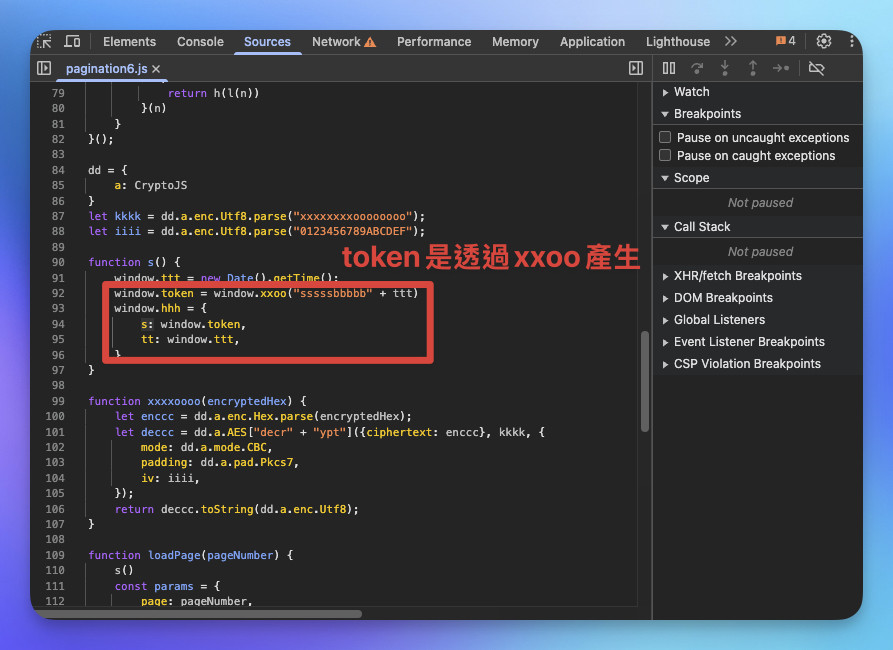893x650 pixels.
Task: Open the Memory tab
Action: point(515,42)
